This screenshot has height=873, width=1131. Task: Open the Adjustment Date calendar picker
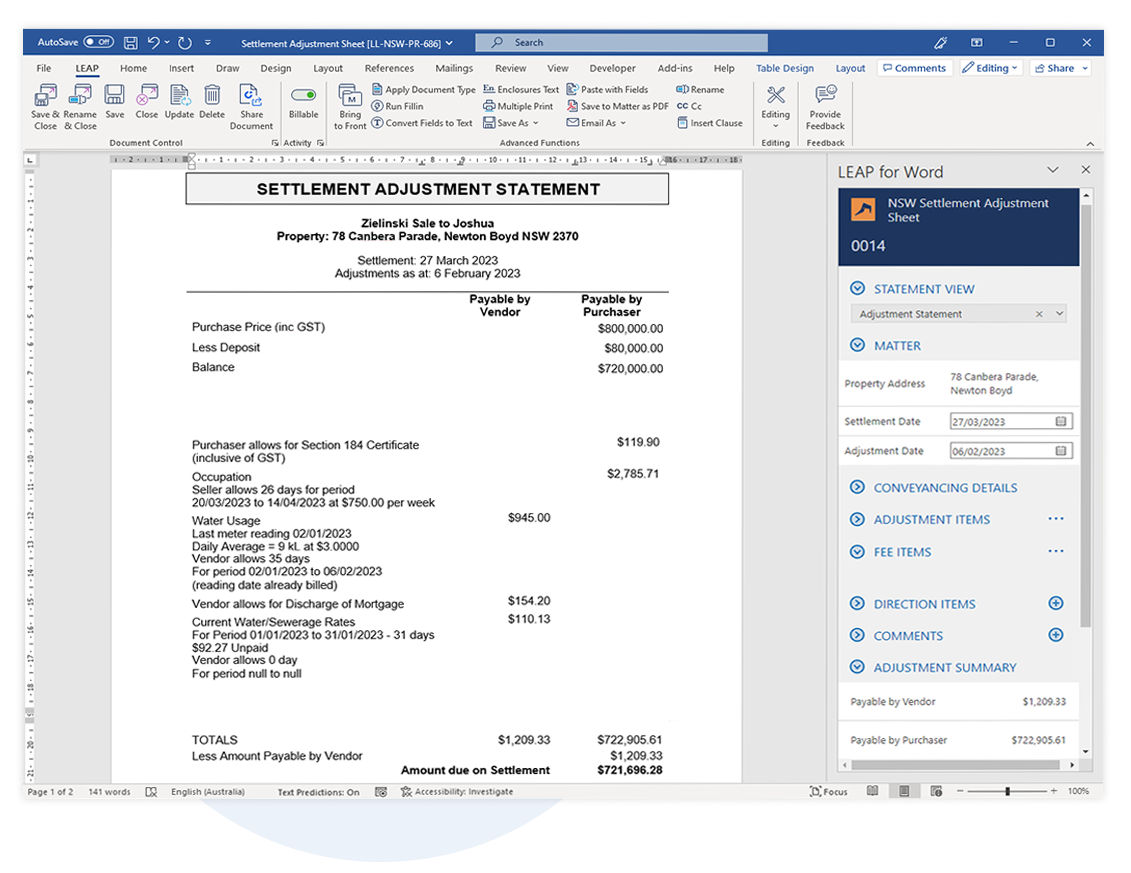coord(1060,451)
